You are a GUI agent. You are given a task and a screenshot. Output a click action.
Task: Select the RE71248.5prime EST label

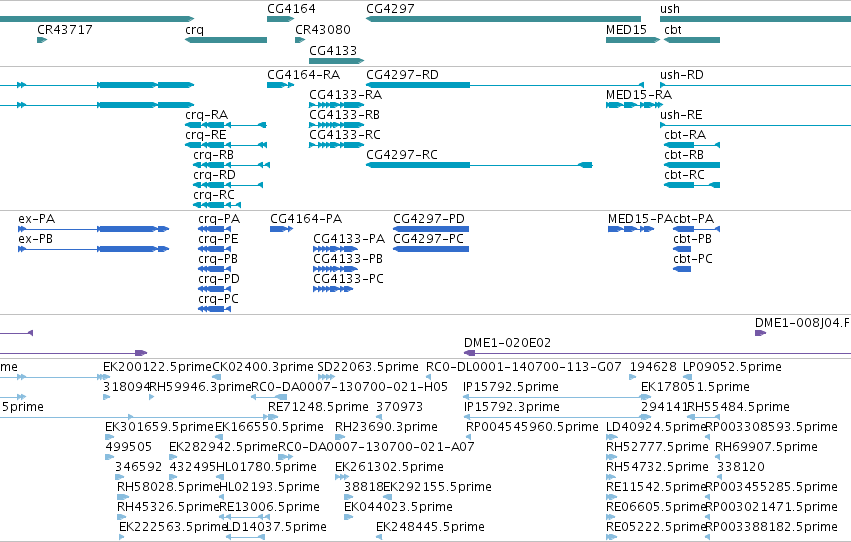(319, 407)
